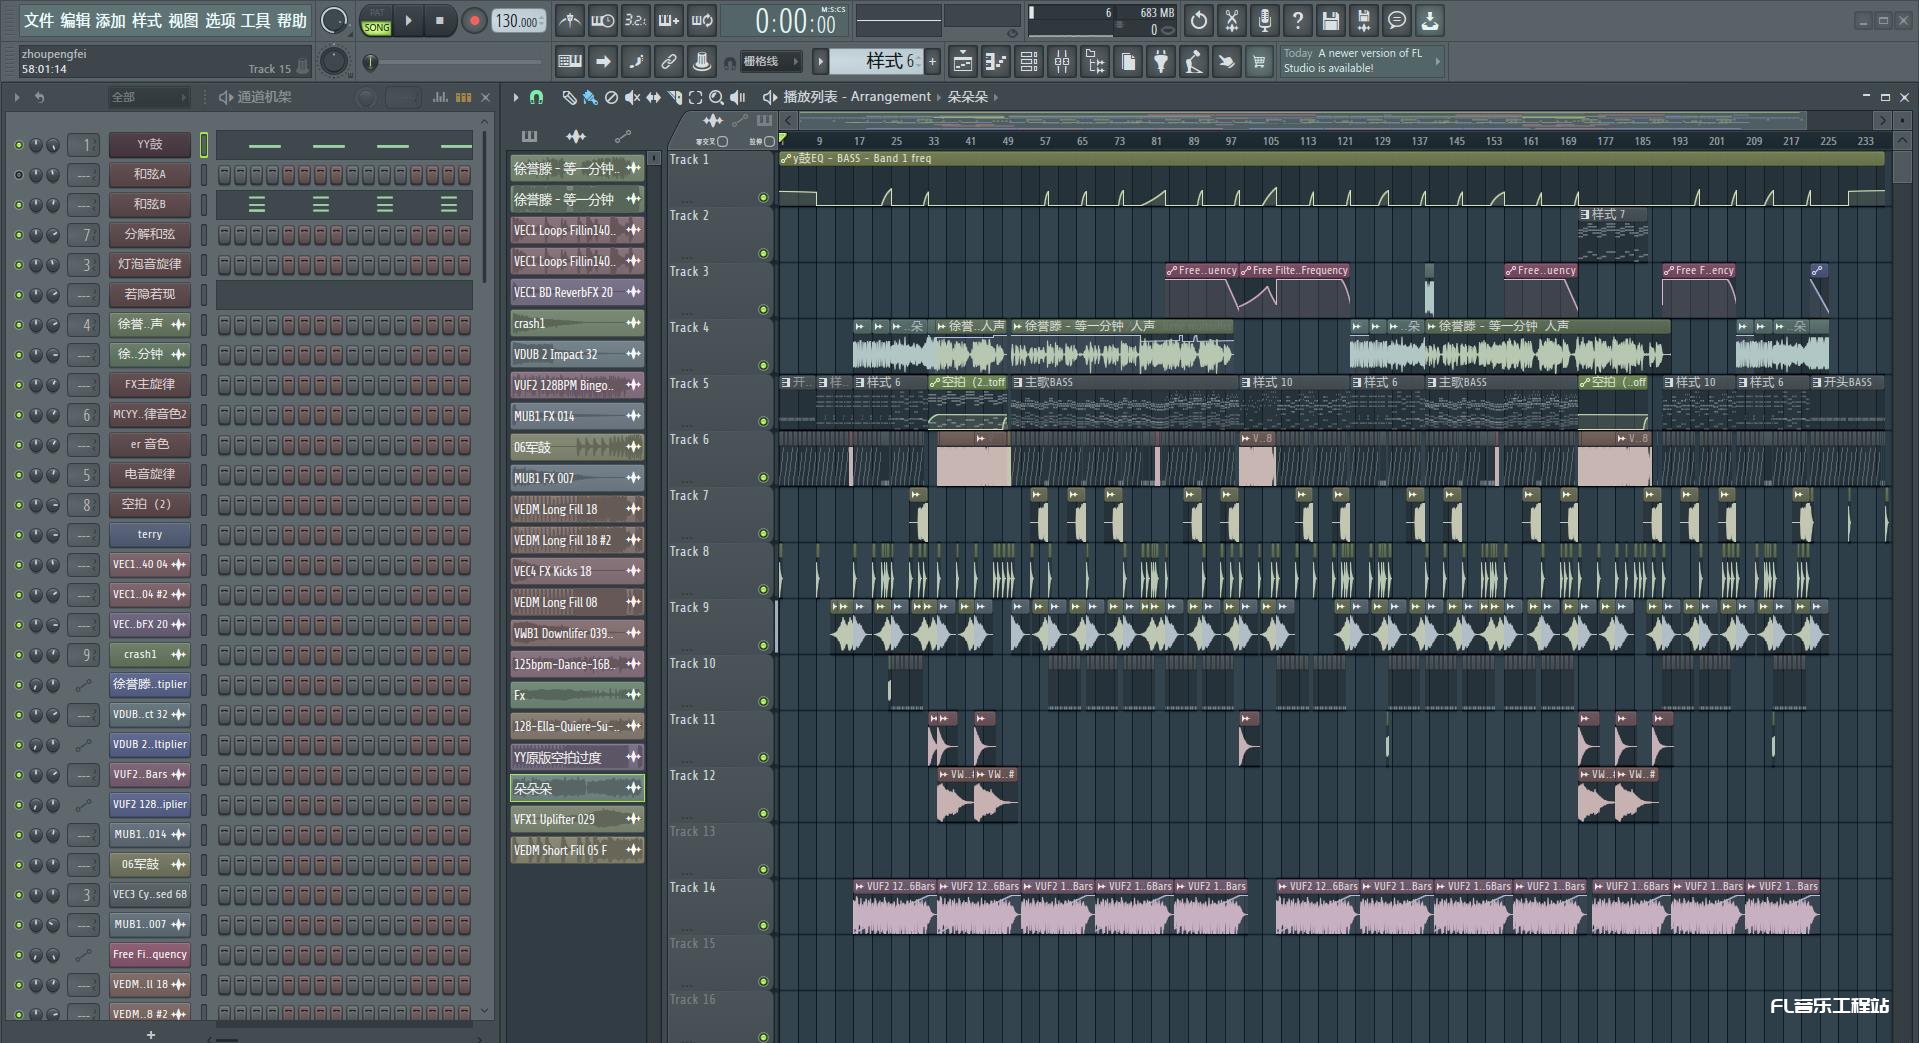Open channel rack options menu arrow
Viewport: 1919px width, 1043px height.
tap(16, 97)
